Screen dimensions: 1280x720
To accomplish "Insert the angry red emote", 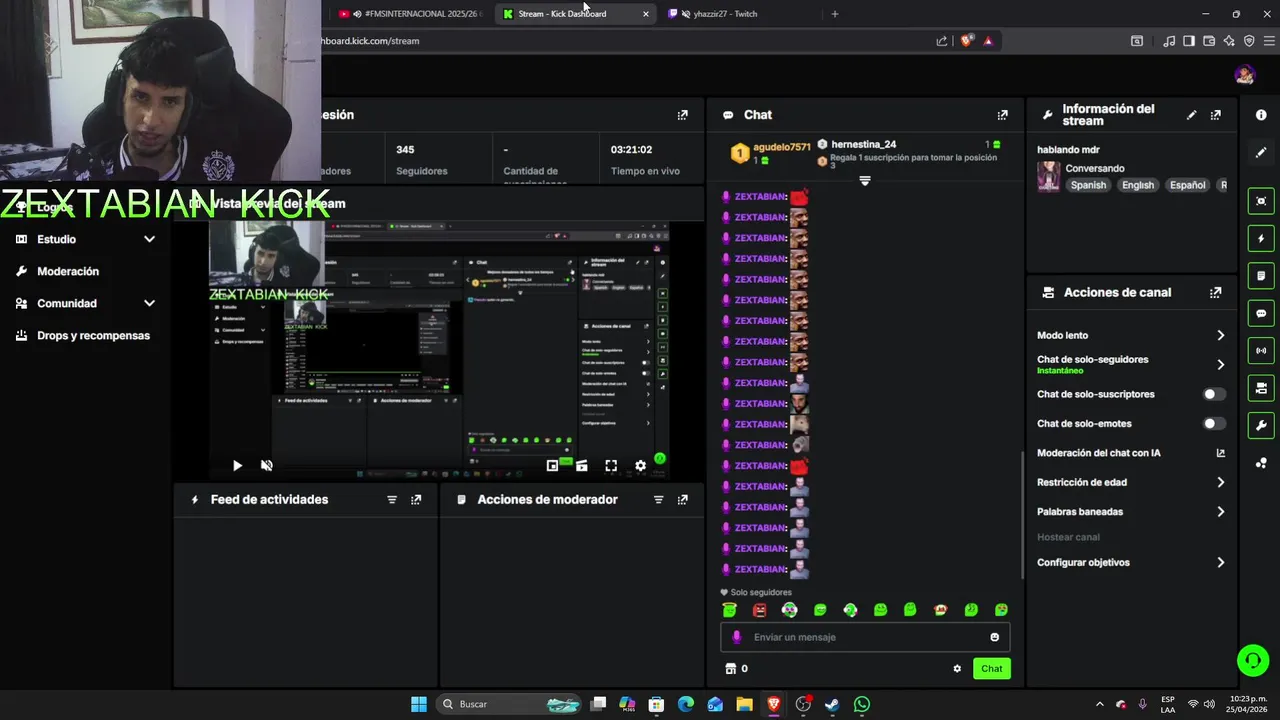I will (x=760, y=610).
